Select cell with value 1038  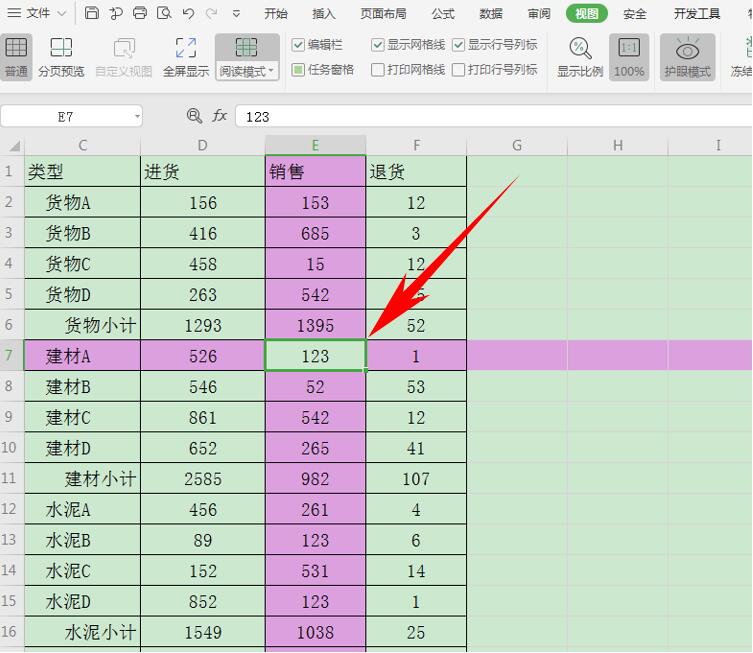(x=316, y=632)
